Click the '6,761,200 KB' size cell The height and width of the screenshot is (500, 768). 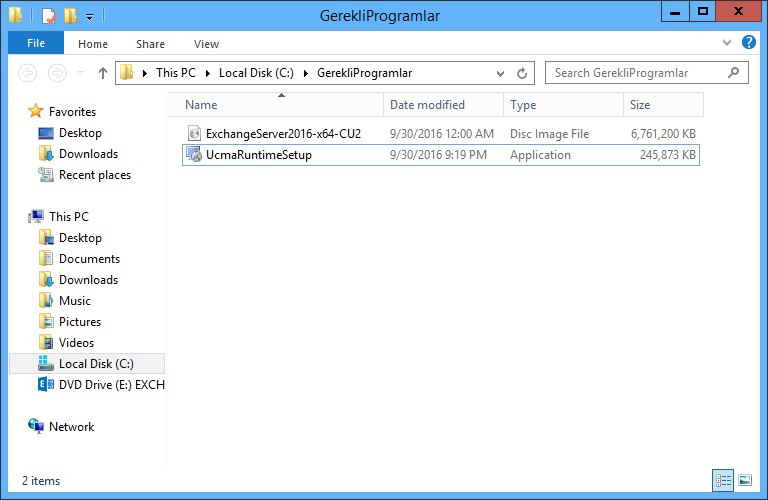click(663, 134)
